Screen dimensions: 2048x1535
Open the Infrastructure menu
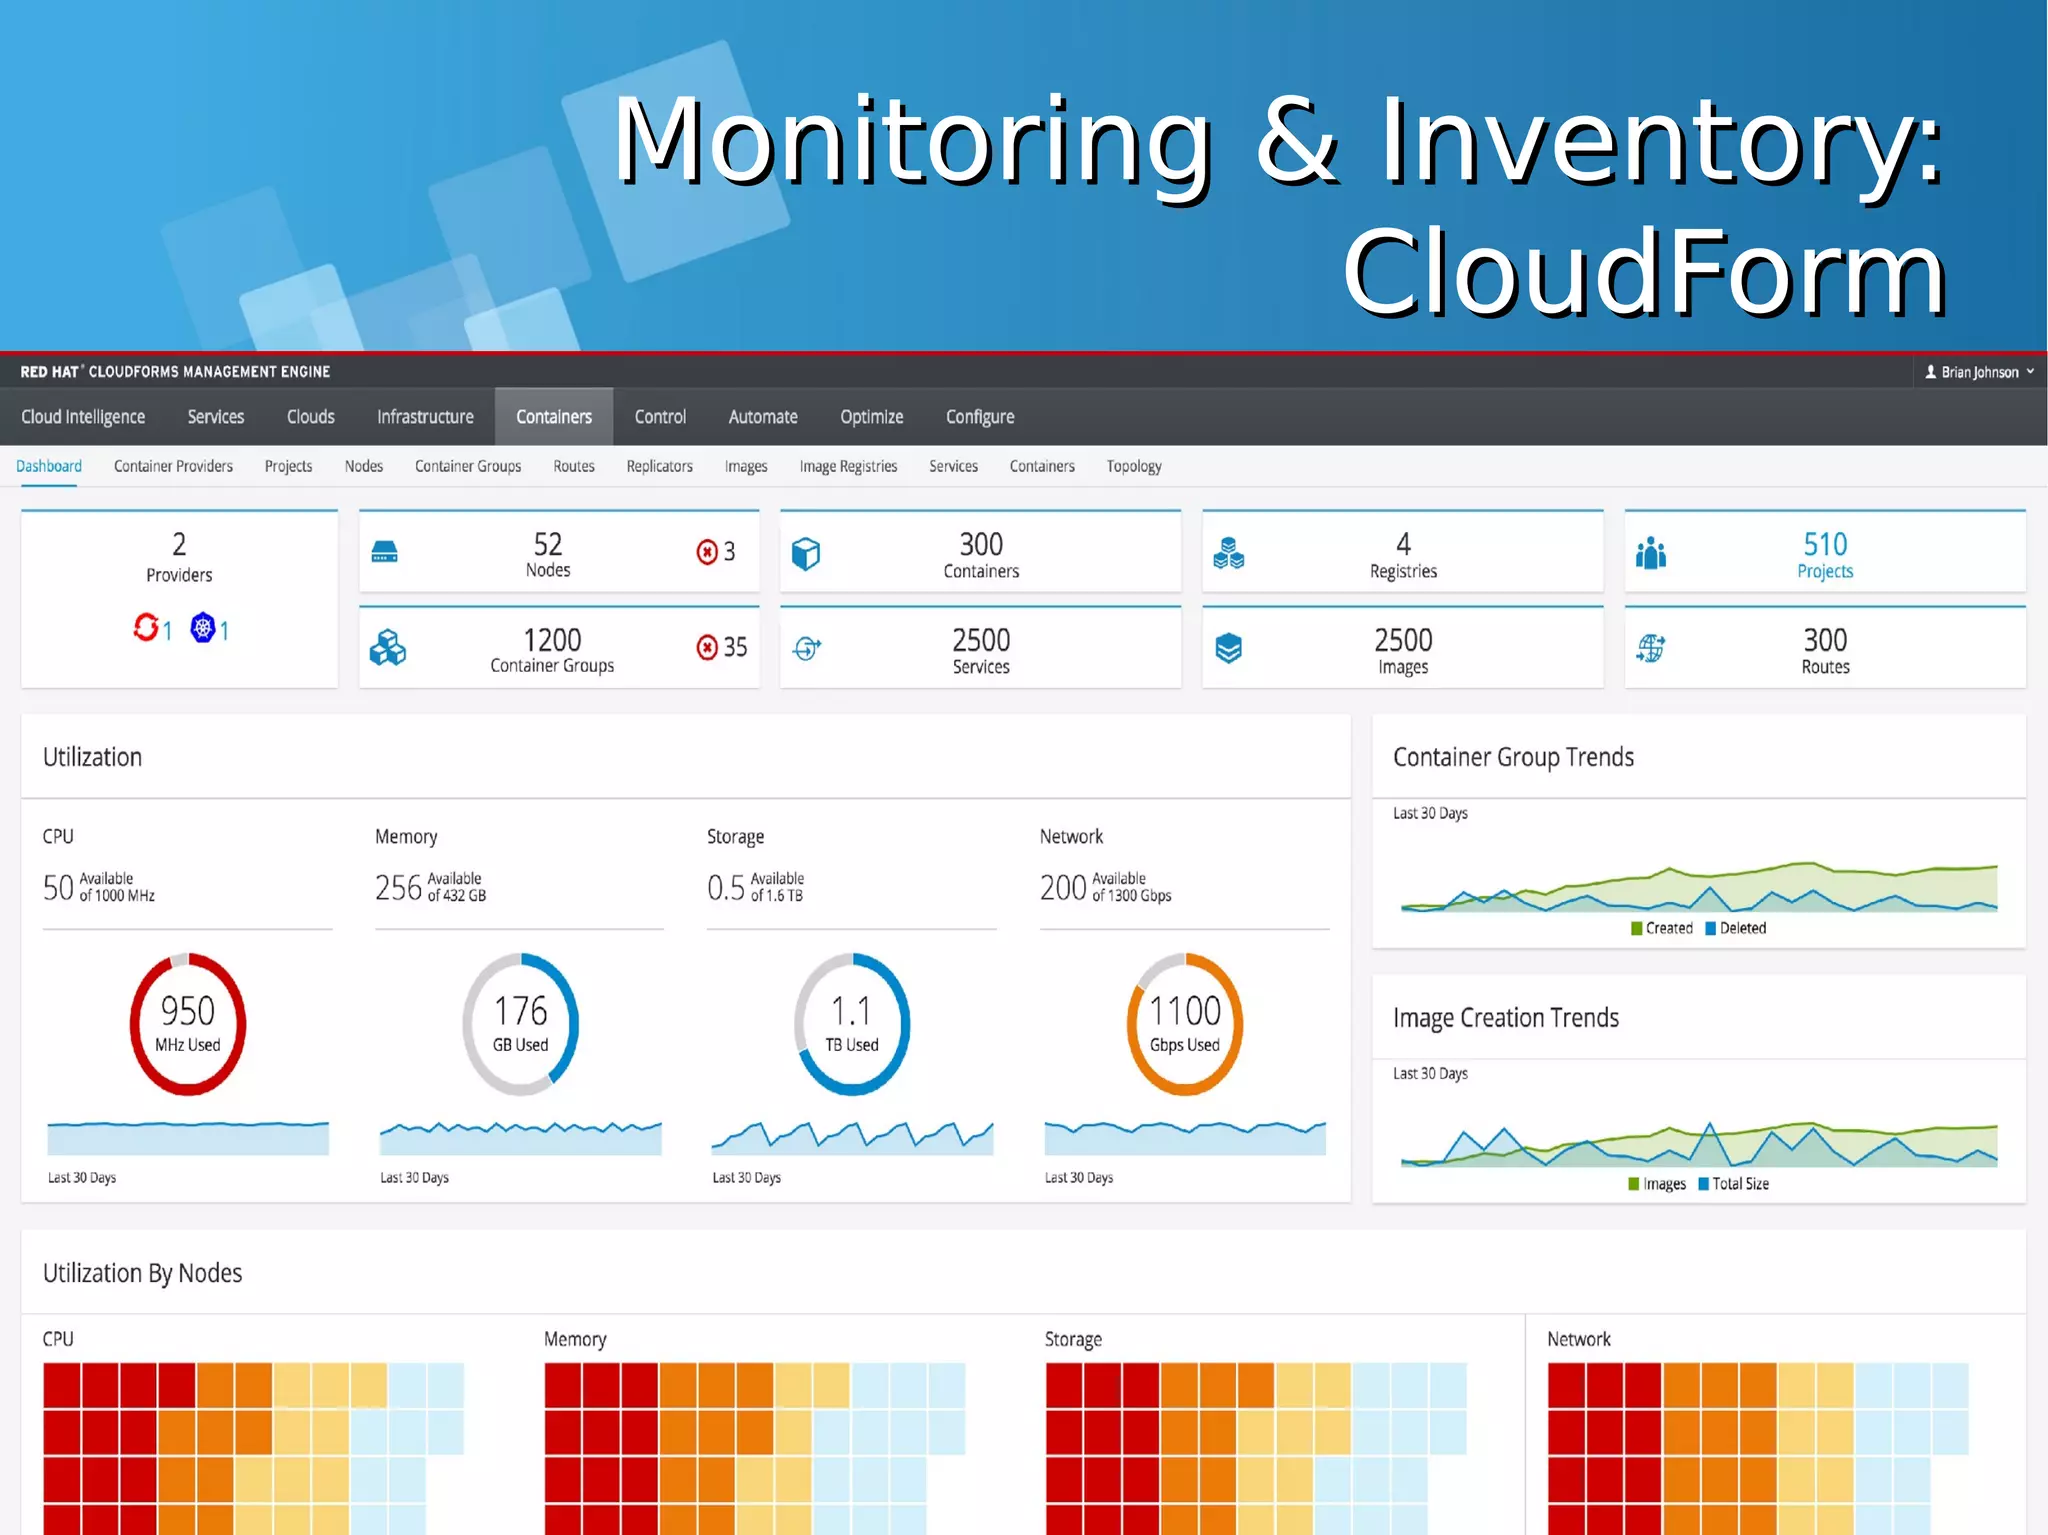(x=425, y=417)
